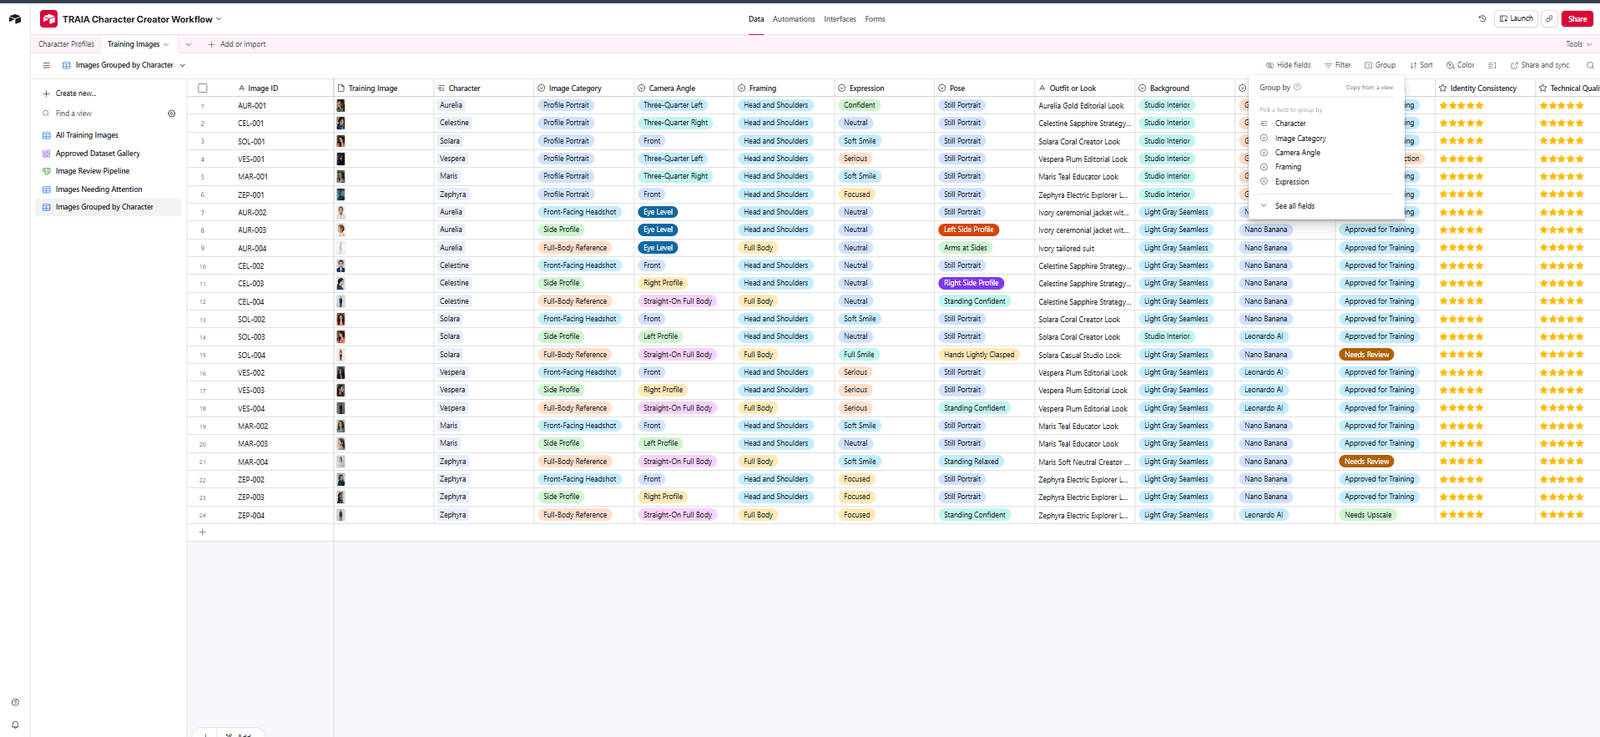
Task: Click Identity Consistency stars in row 1
Action: [x=1461, y=105]
